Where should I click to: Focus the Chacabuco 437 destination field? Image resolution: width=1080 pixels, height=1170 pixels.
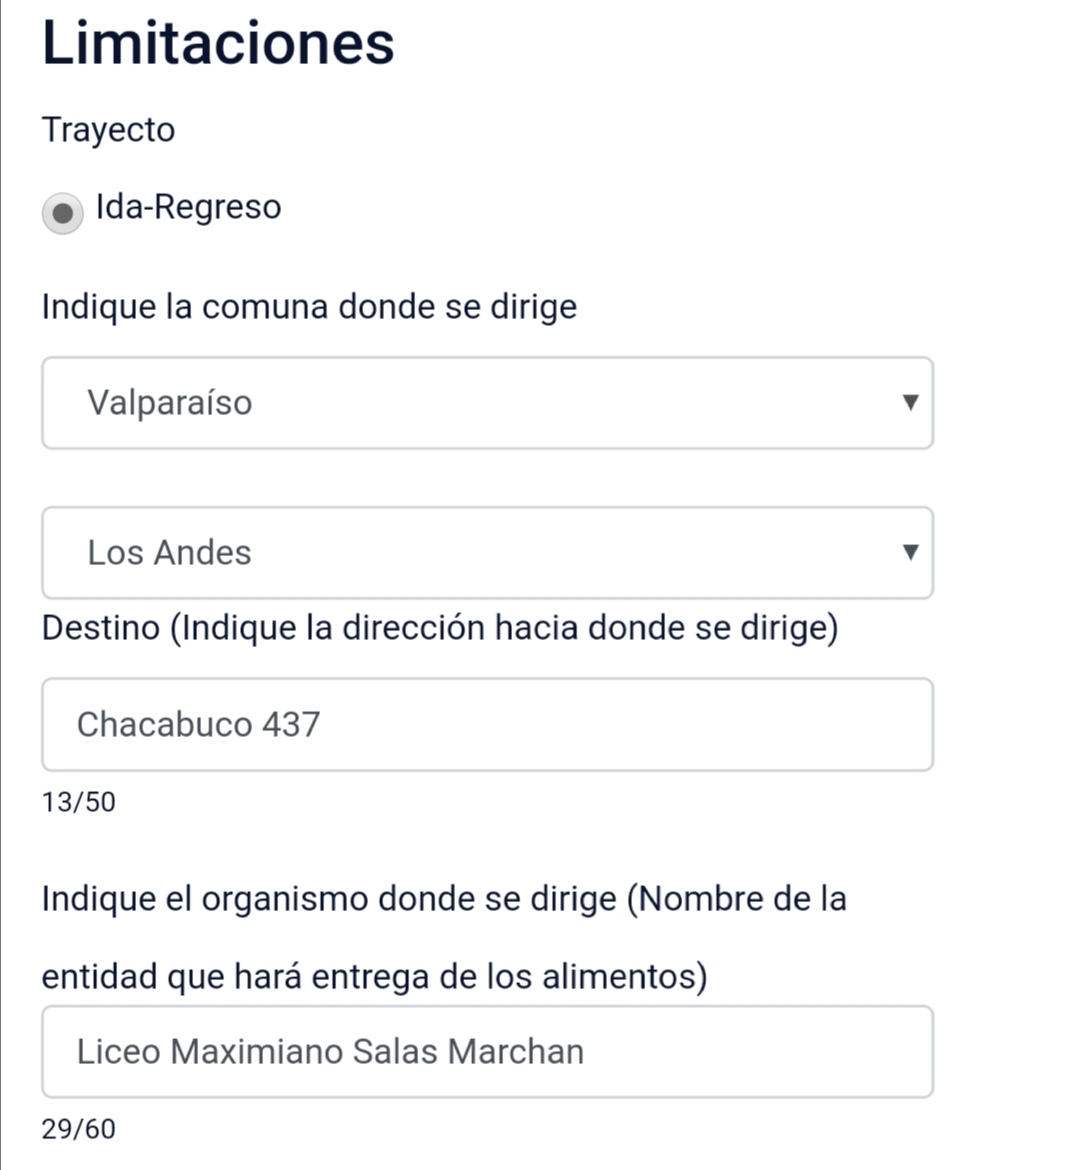487,725
